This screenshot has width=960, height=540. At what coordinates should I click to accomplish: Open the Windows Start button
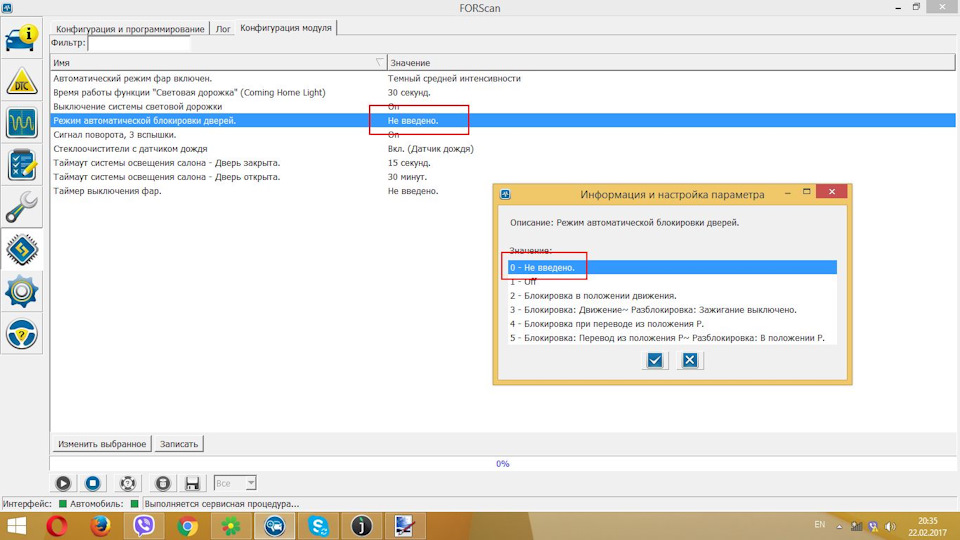17,526
